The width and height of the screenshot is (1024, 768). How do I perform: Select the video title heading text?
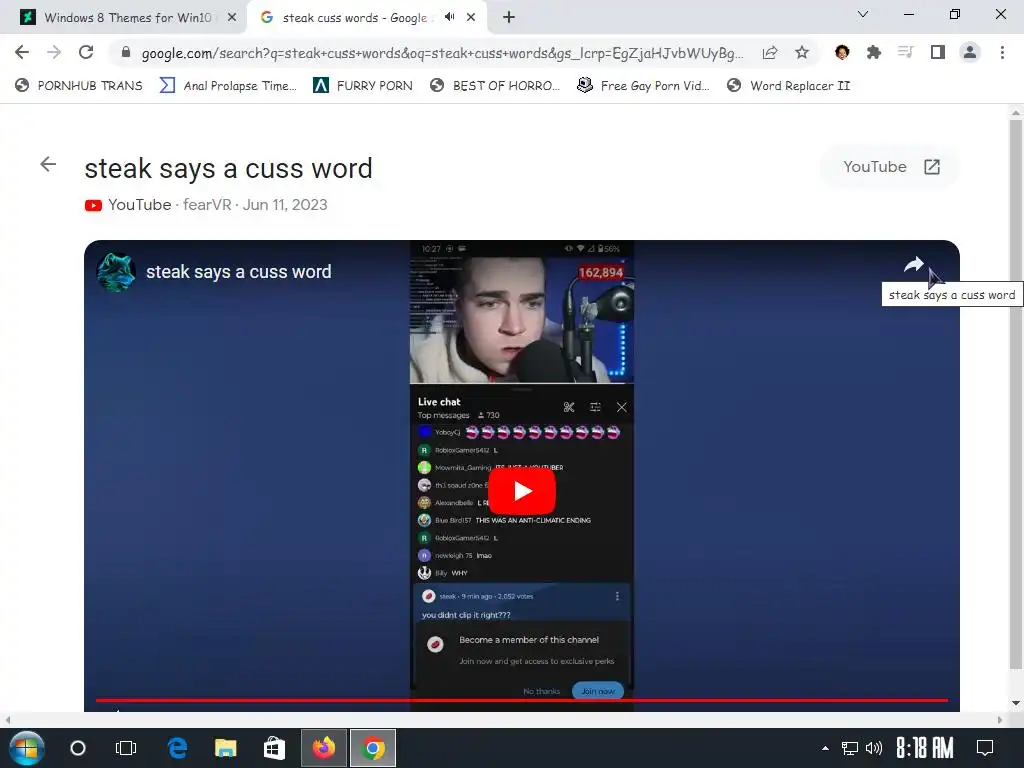pos(229,168)
